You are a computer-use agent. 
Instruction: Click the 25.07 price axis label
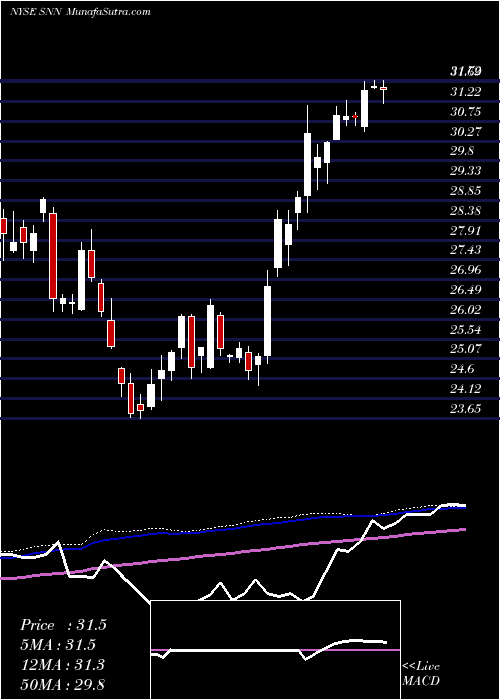pyautogui.click(x=466, y=349)
